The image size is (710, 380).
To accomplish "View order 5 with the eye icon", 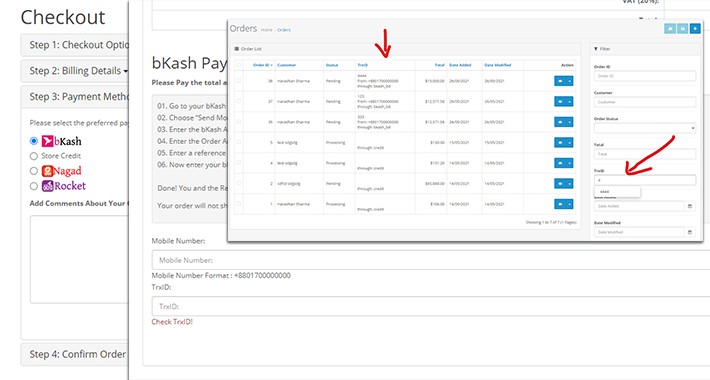I will point(560,142).
